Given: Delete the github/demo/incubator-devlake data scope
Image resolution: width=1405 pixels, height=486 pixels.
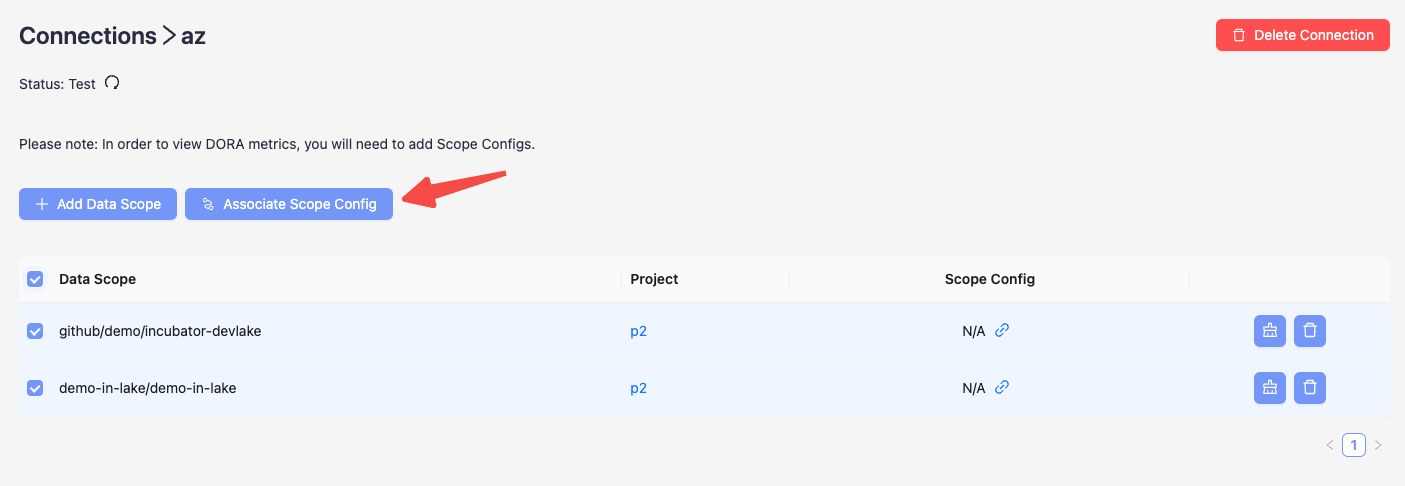Looking at the screenshot, I should (x=1310, y=331).
